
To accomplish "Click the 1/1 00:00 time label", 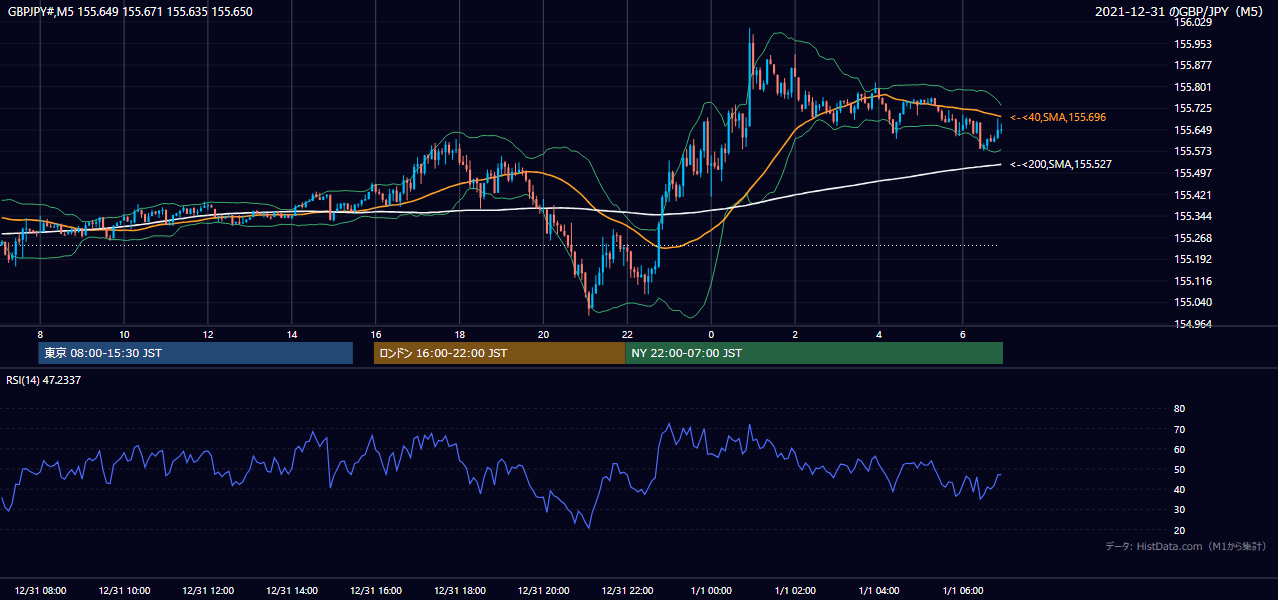I will click(x=711, y=591).
